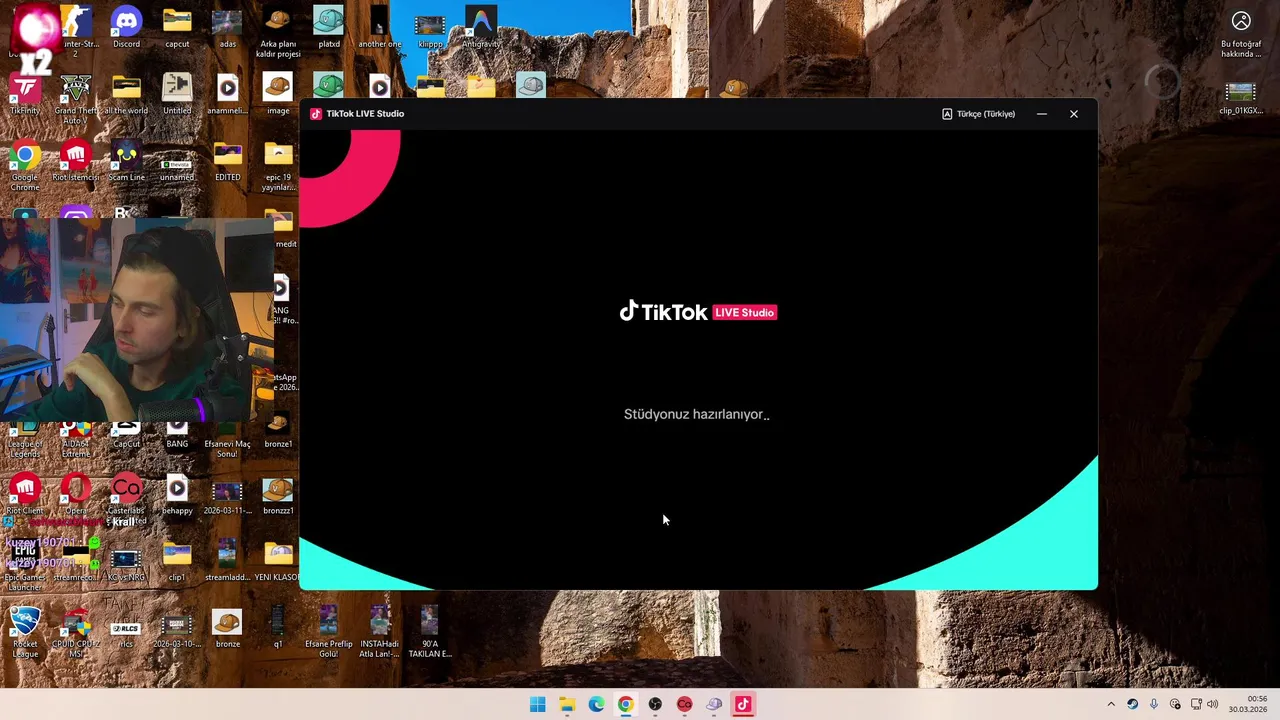Open the Türkçe (Türkiye) language selector

coord(979,114)
